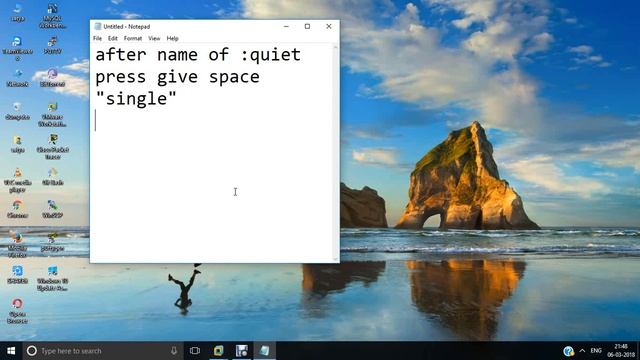Viewport: 640px width, 360px height.
Task: Open the Windows Start menu
Action: (x=11, y=351)
